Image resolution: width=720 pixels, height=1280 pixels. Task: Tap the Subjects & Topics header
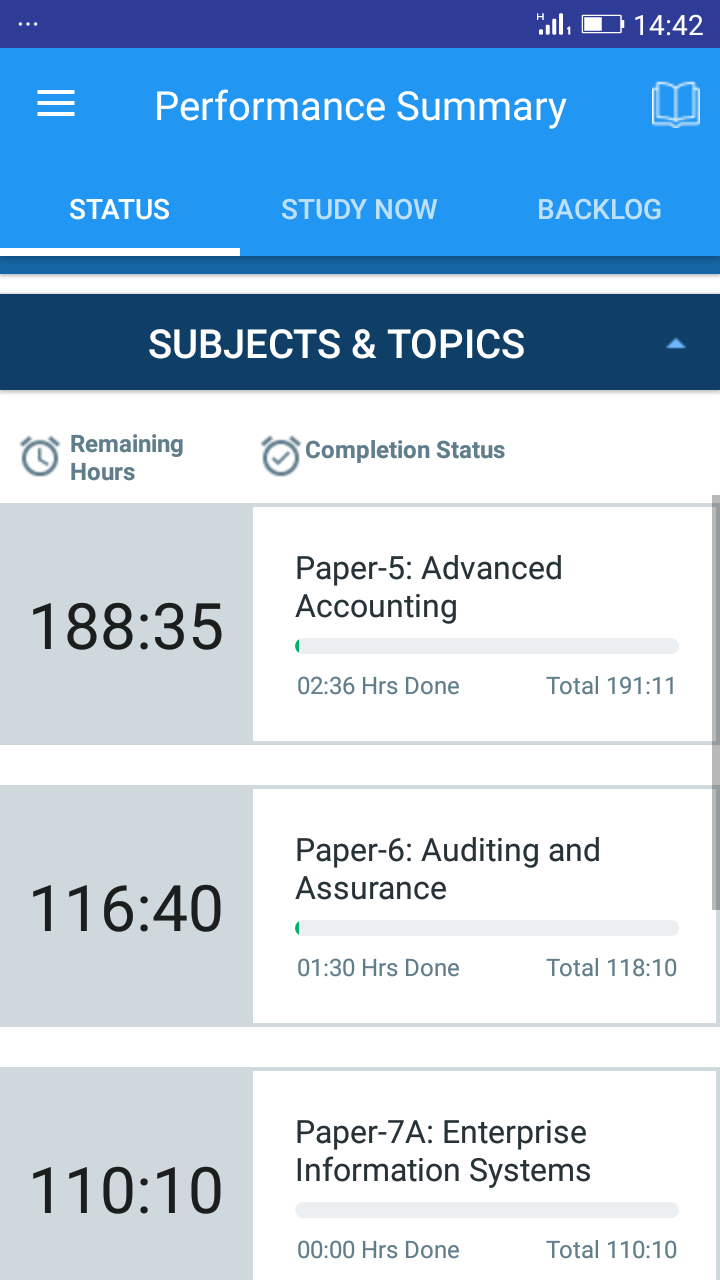tap(336, 344)
